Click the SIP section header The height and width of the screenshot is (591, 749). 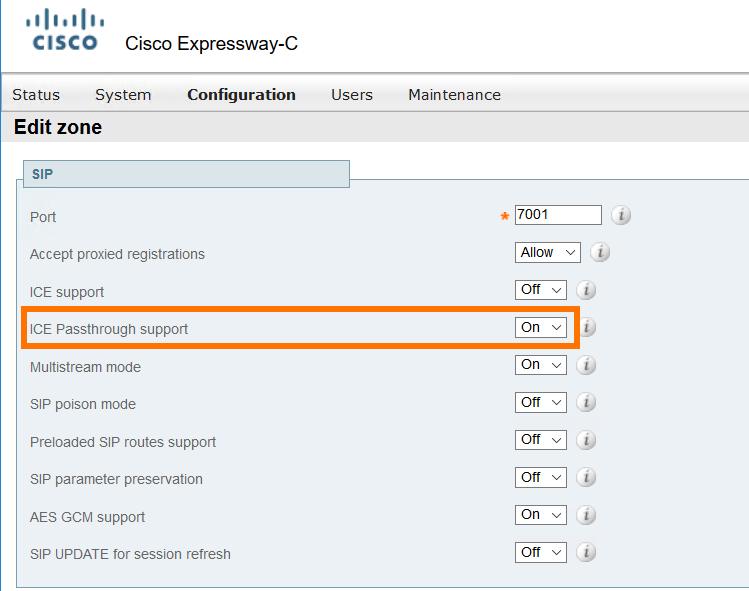(186, 174)
